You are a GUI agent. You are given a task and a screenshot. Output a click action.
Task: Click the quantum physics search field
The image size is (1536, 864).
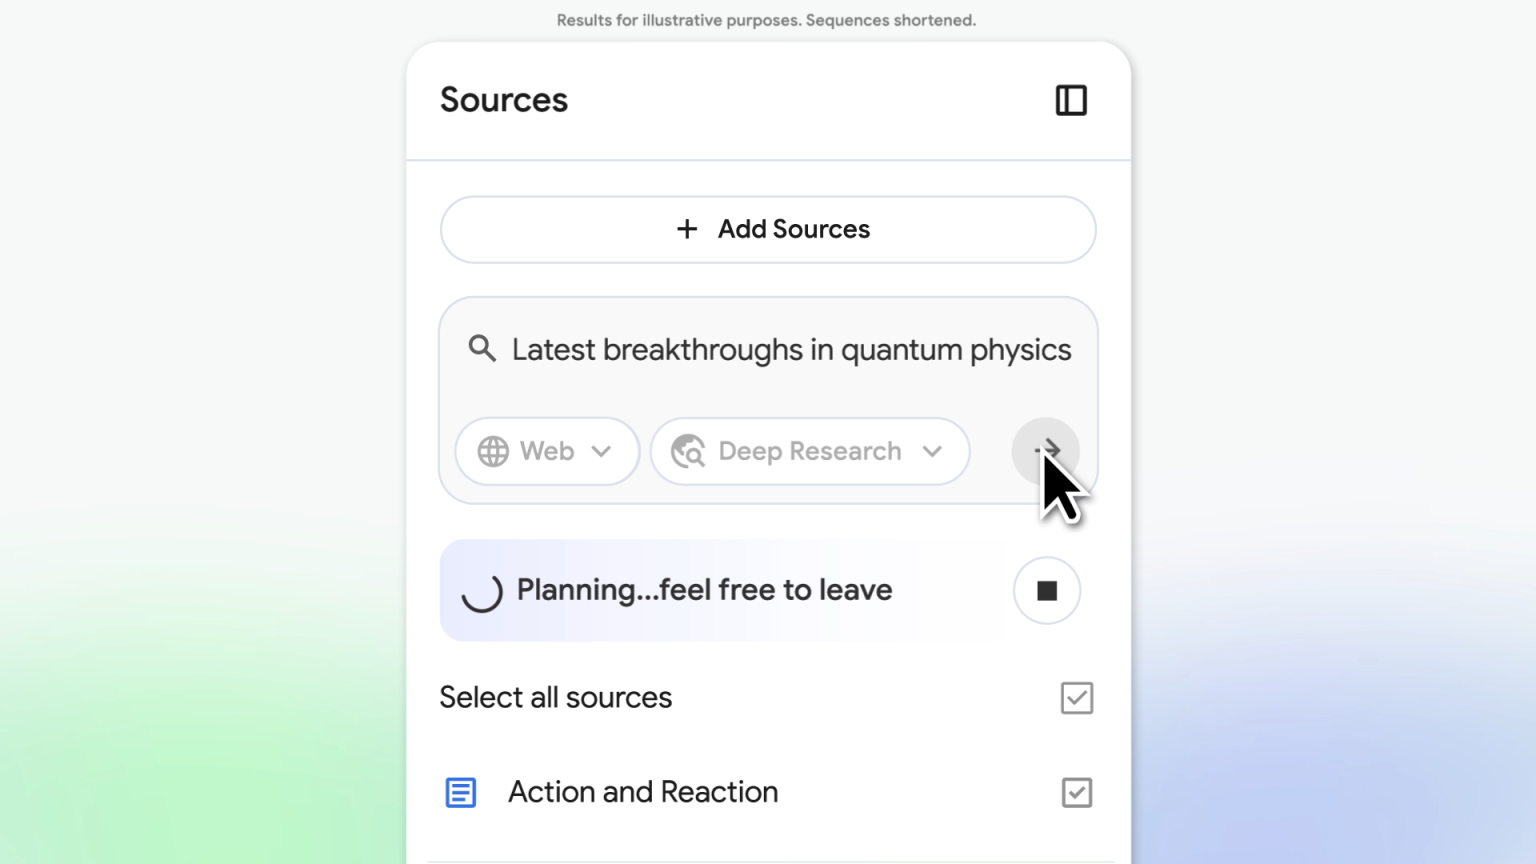coord(791,350)
